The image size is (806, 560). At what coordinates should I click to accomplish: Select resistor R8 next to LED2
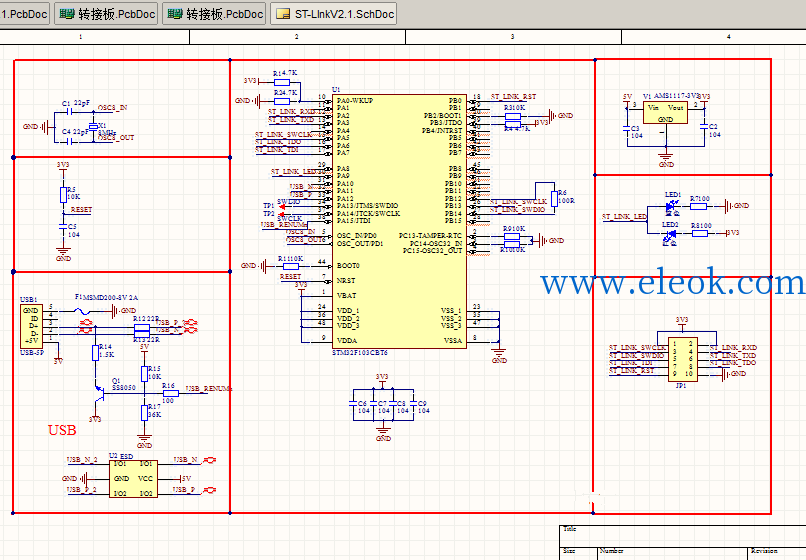700,233
